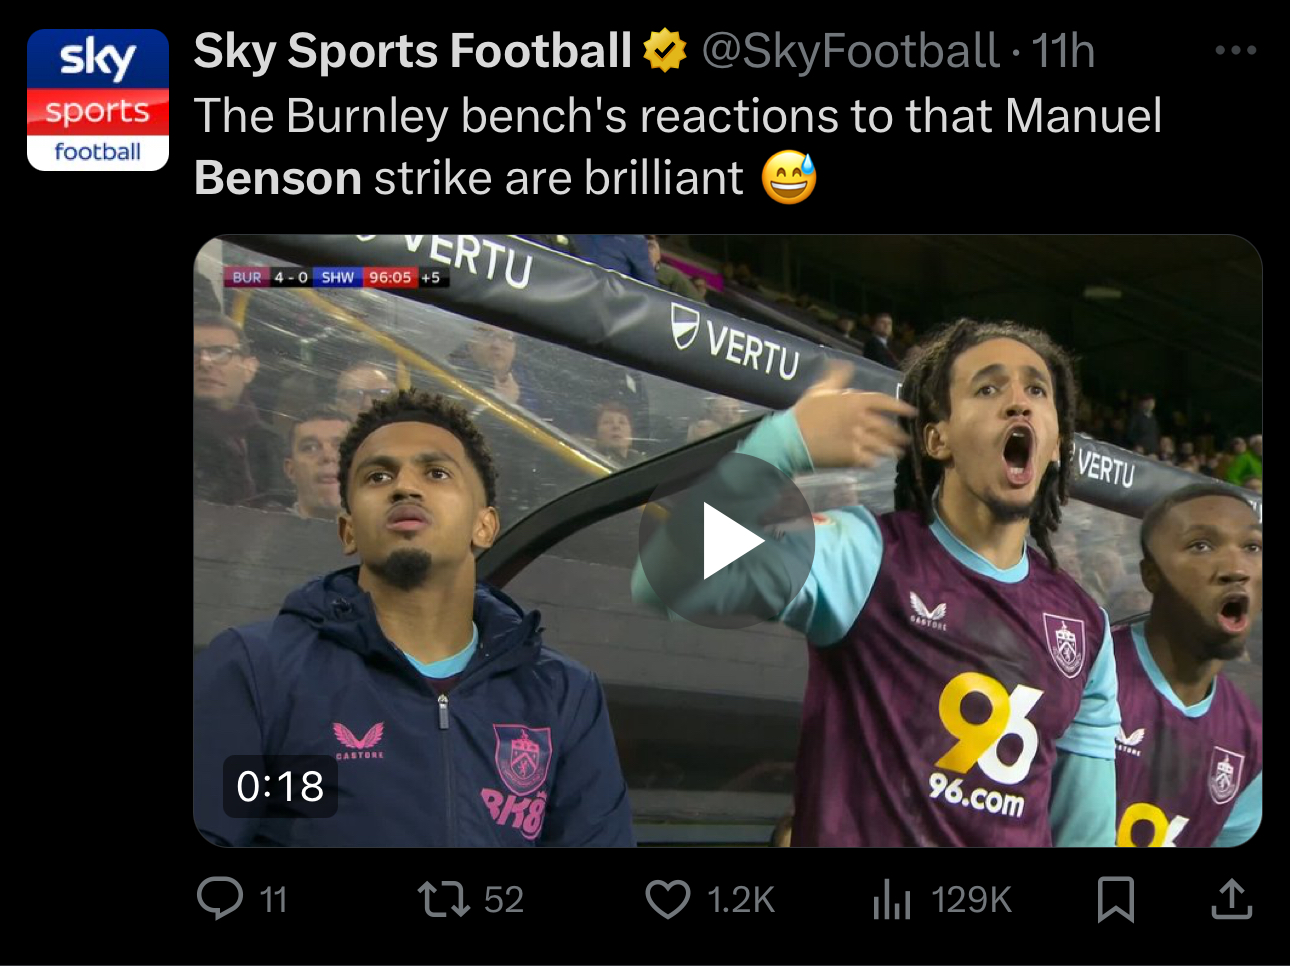The height and width of the screenshot is (966, 1290).
Task: Open the Sky Sports Football profile avatar
Action: pos(97,100)
